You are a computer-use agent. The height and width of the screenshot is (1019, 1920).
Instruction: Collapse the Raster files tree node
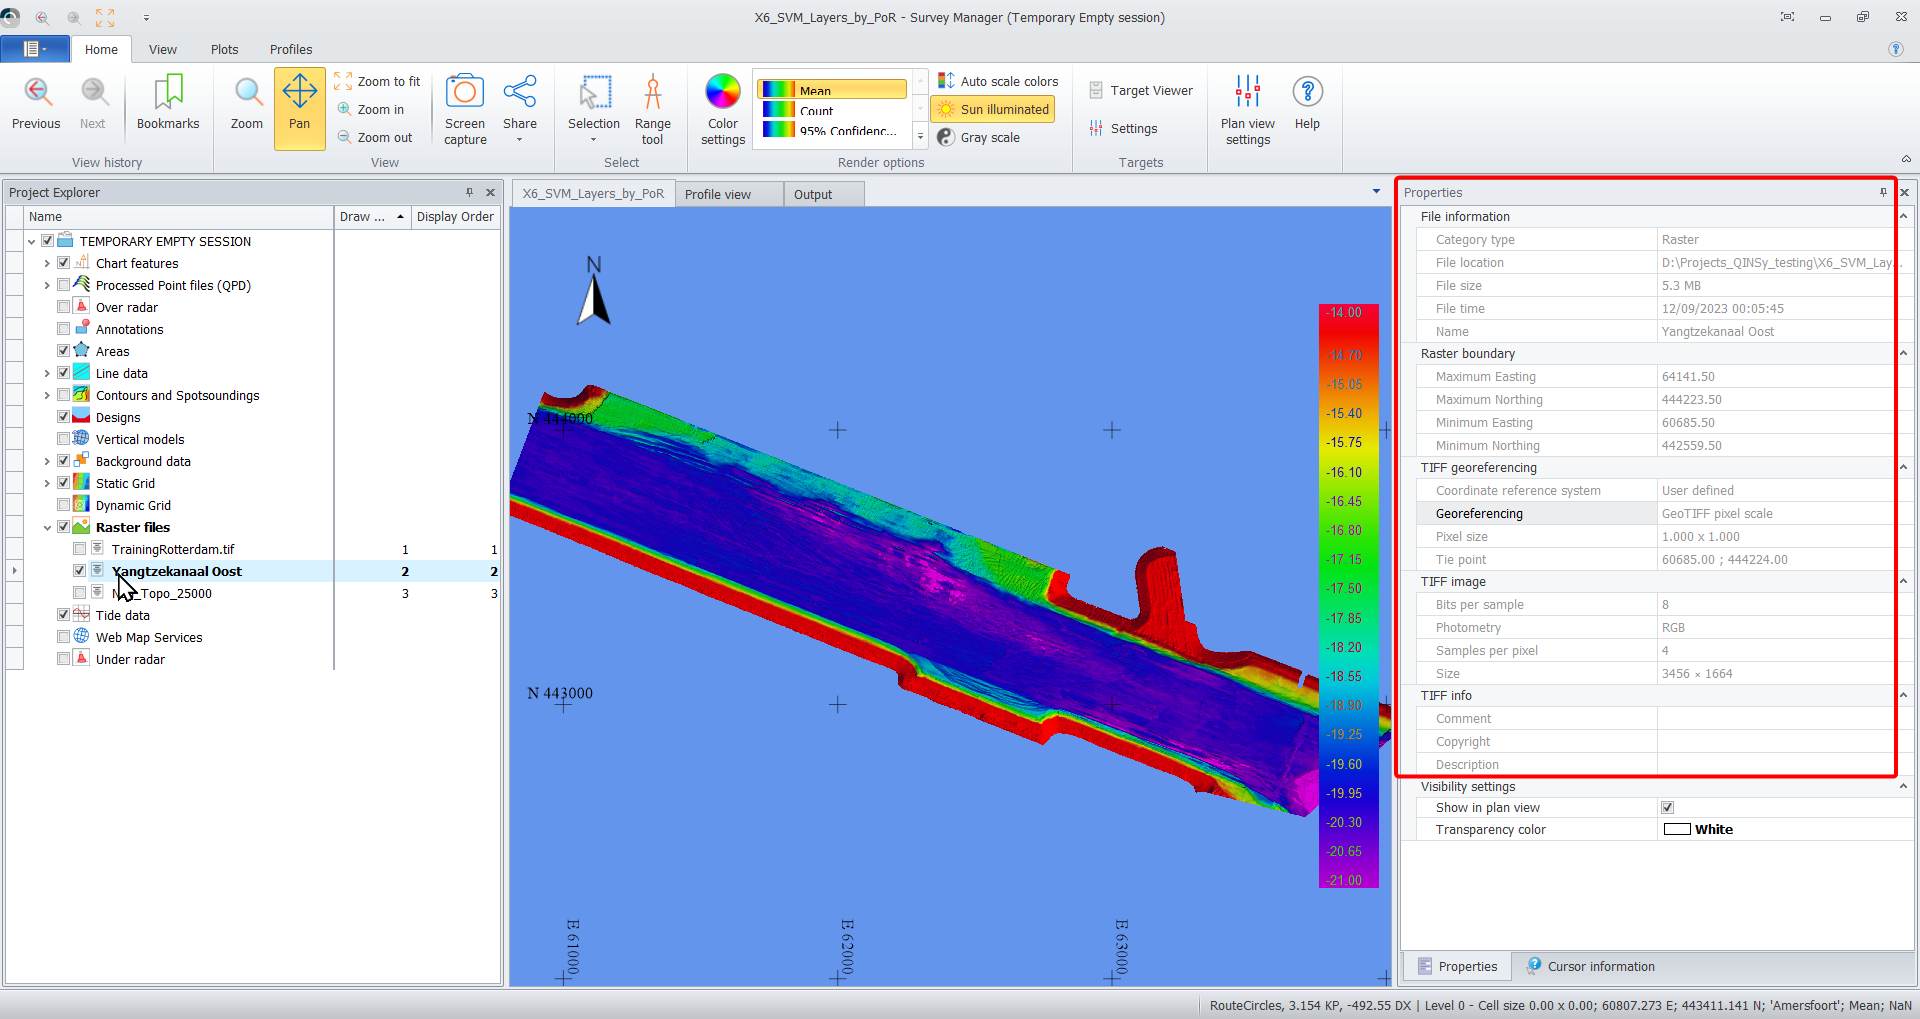47,528
